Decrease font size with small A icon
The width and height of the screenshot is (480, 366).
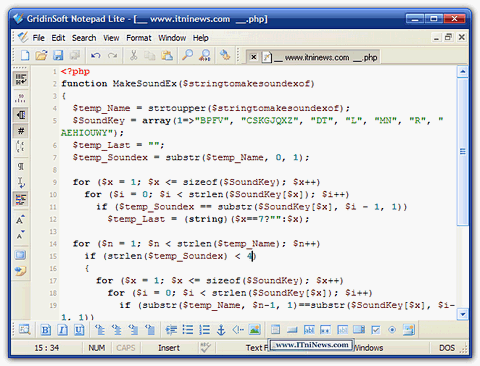[21, 235]
